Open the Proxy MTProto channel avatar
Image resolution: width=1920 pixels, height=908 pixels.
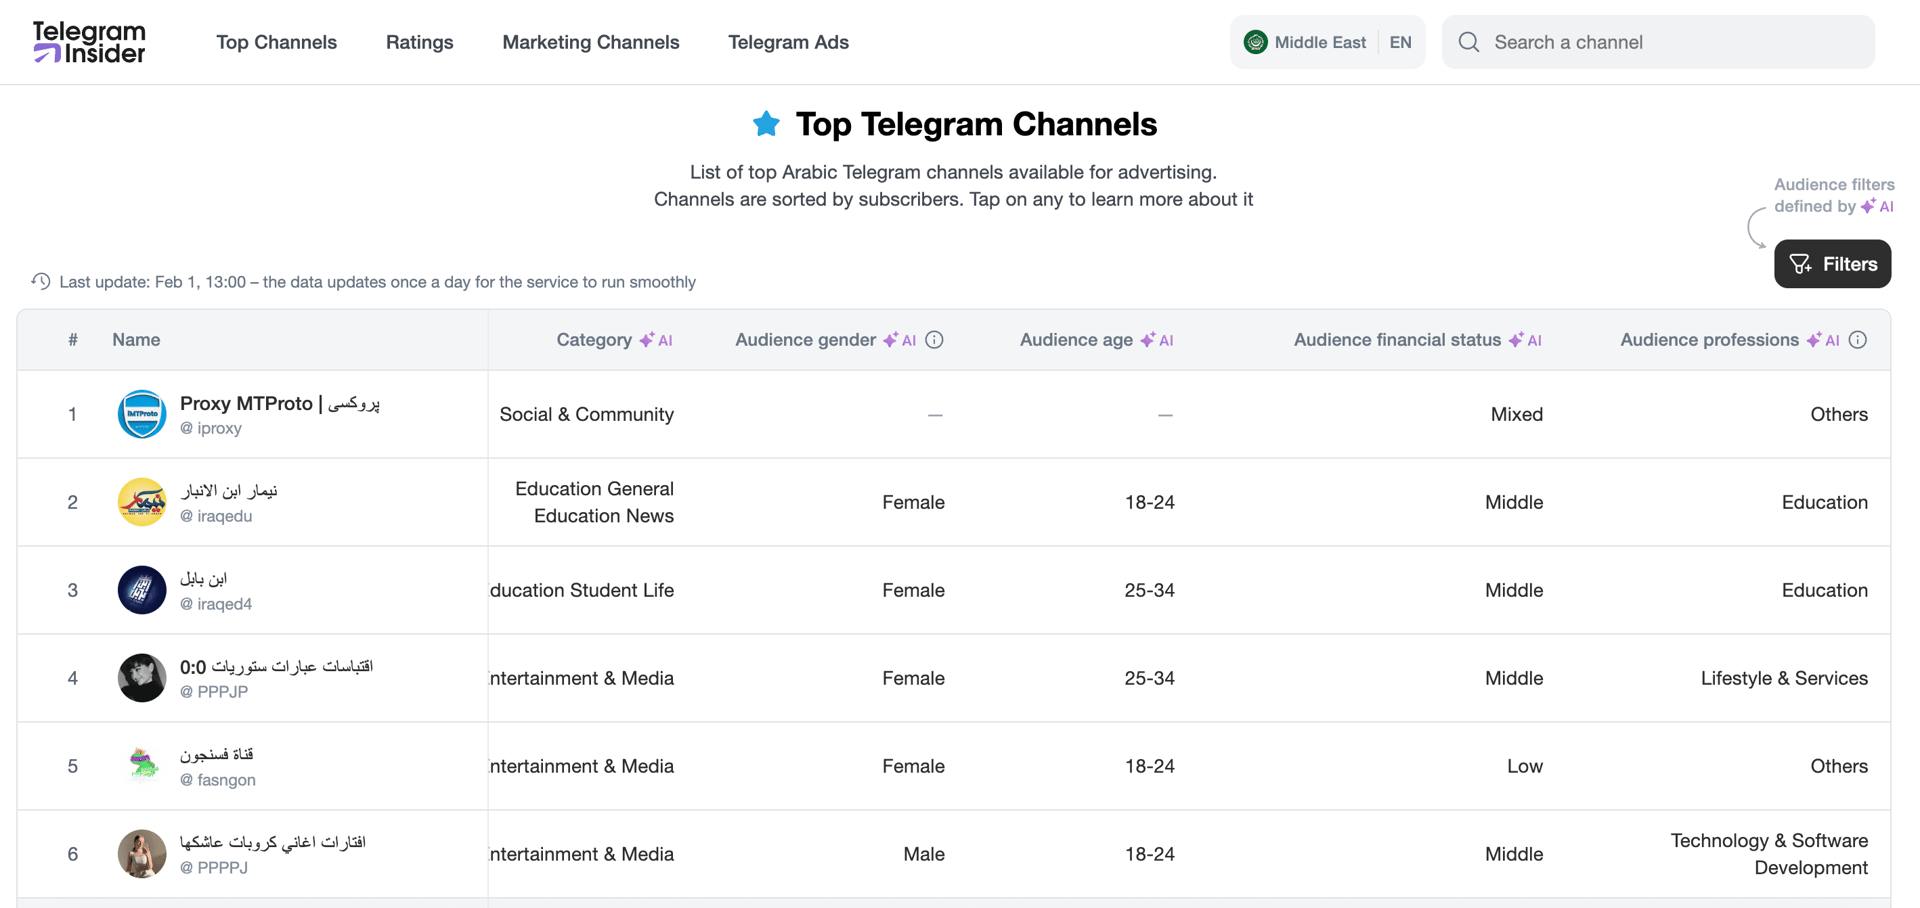pos(142,414)
